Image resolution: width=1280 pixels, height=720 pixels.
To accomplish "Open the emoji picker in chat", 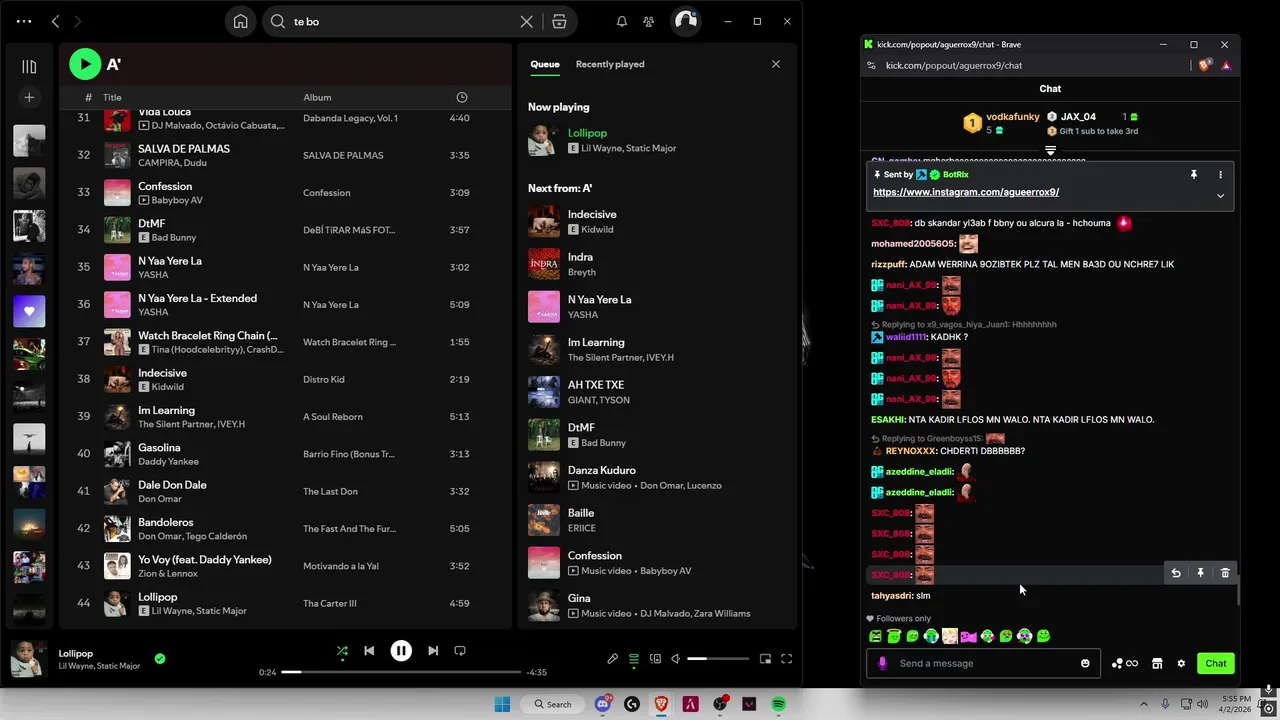I will pos(1085,663).
